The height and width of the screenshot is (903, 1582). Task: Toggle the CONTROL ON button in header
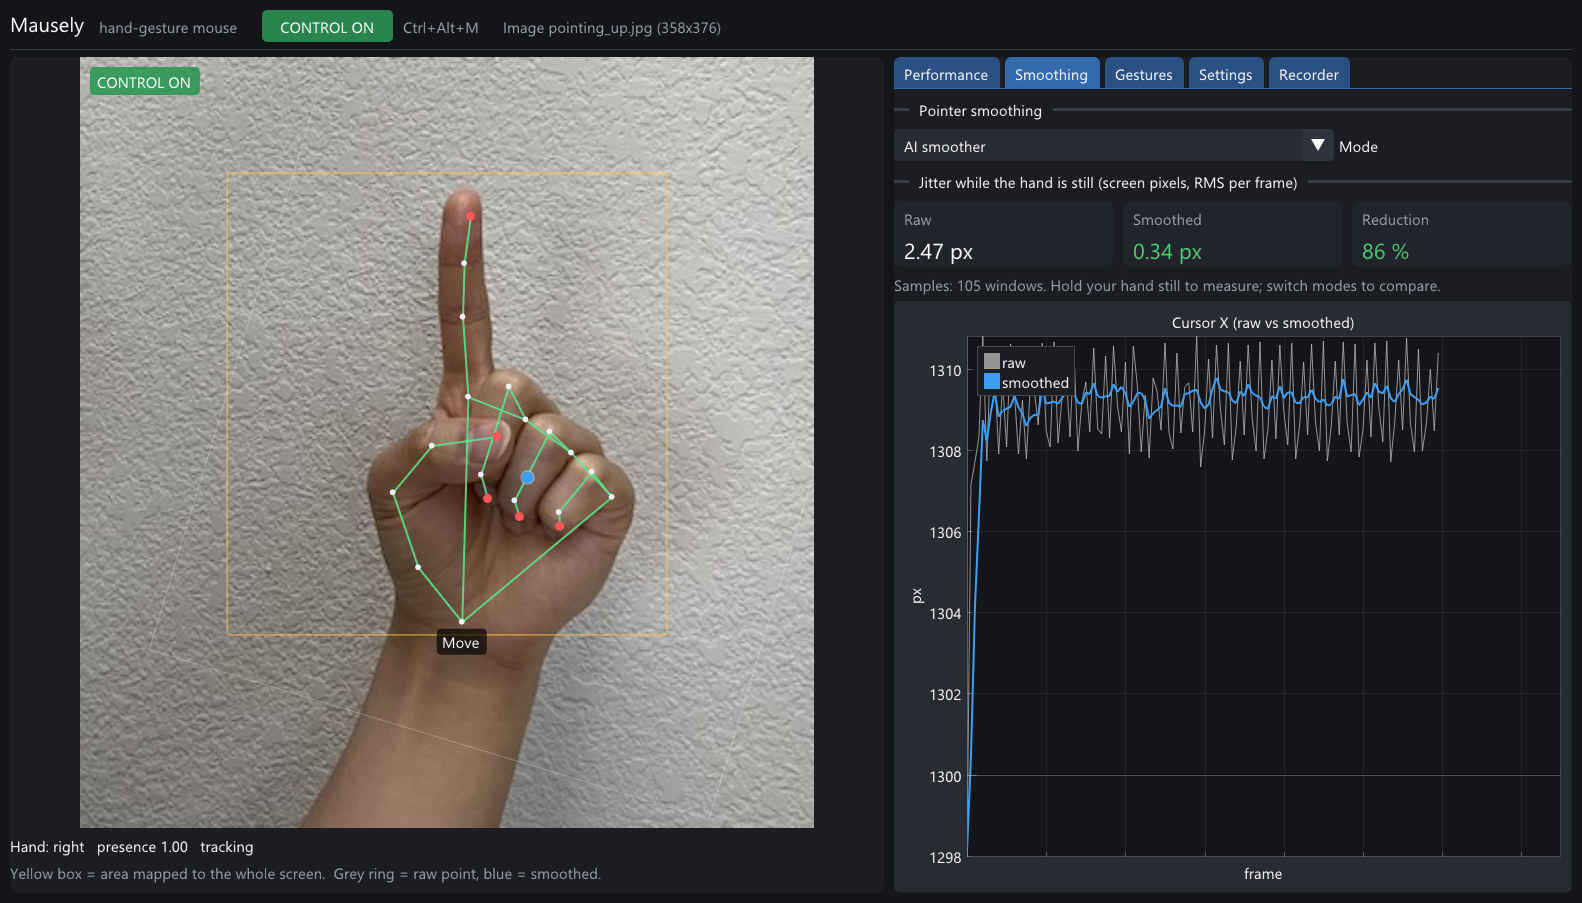pos(327,27)
